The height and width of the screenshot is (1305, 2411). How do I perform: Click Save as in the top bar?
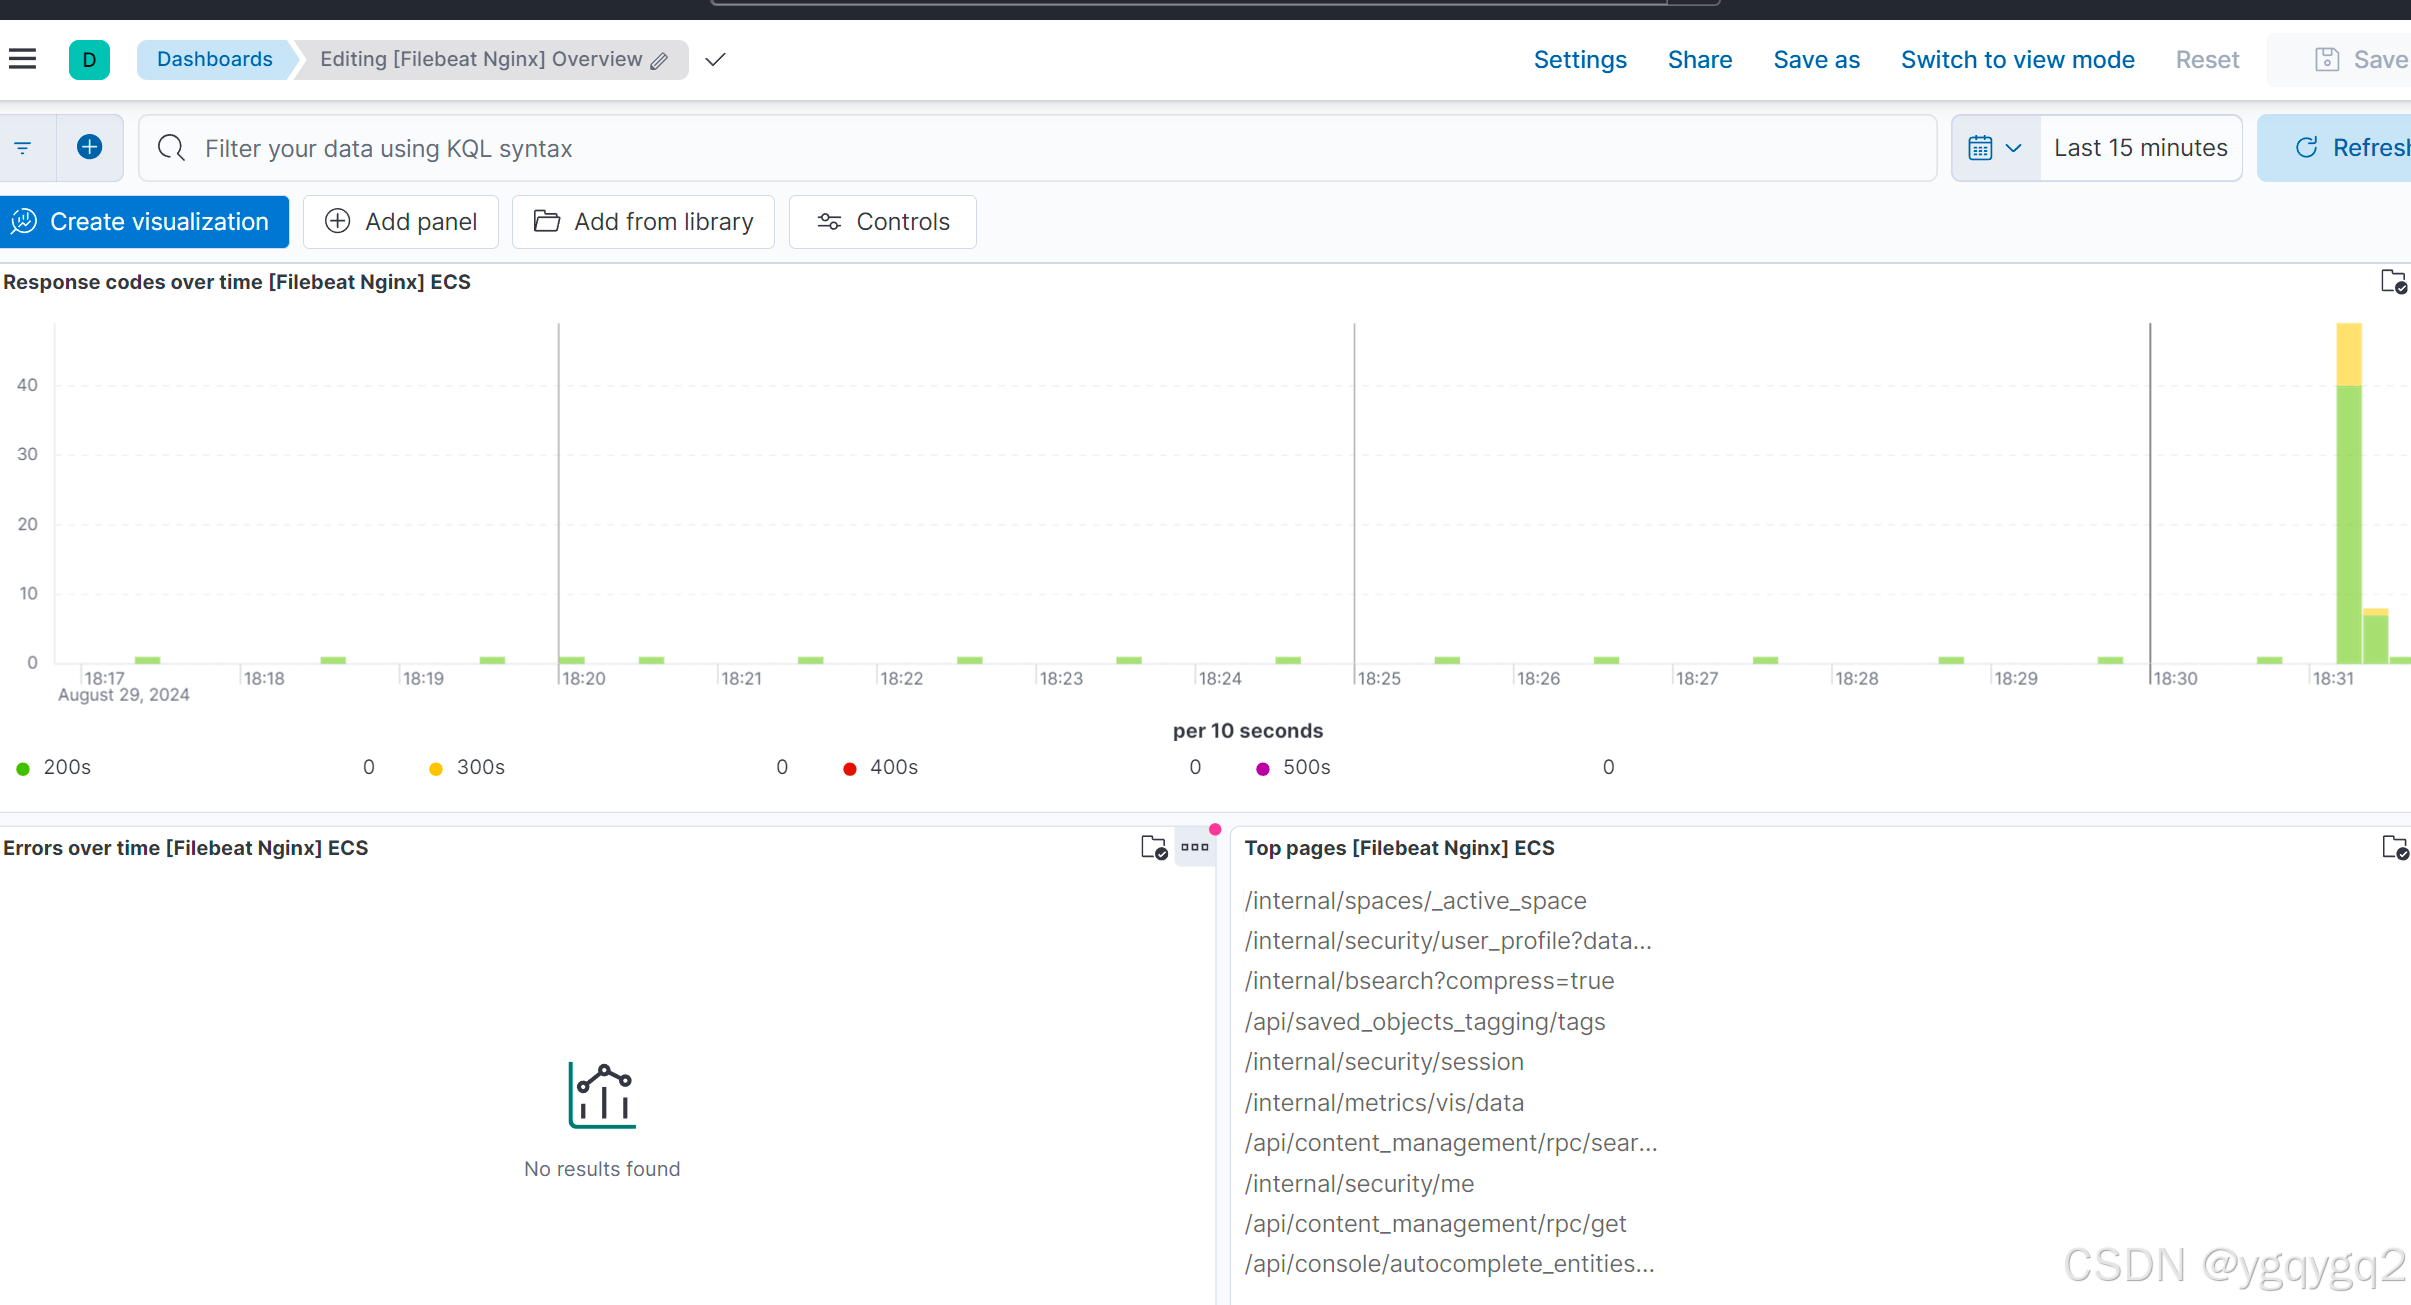1816,60
